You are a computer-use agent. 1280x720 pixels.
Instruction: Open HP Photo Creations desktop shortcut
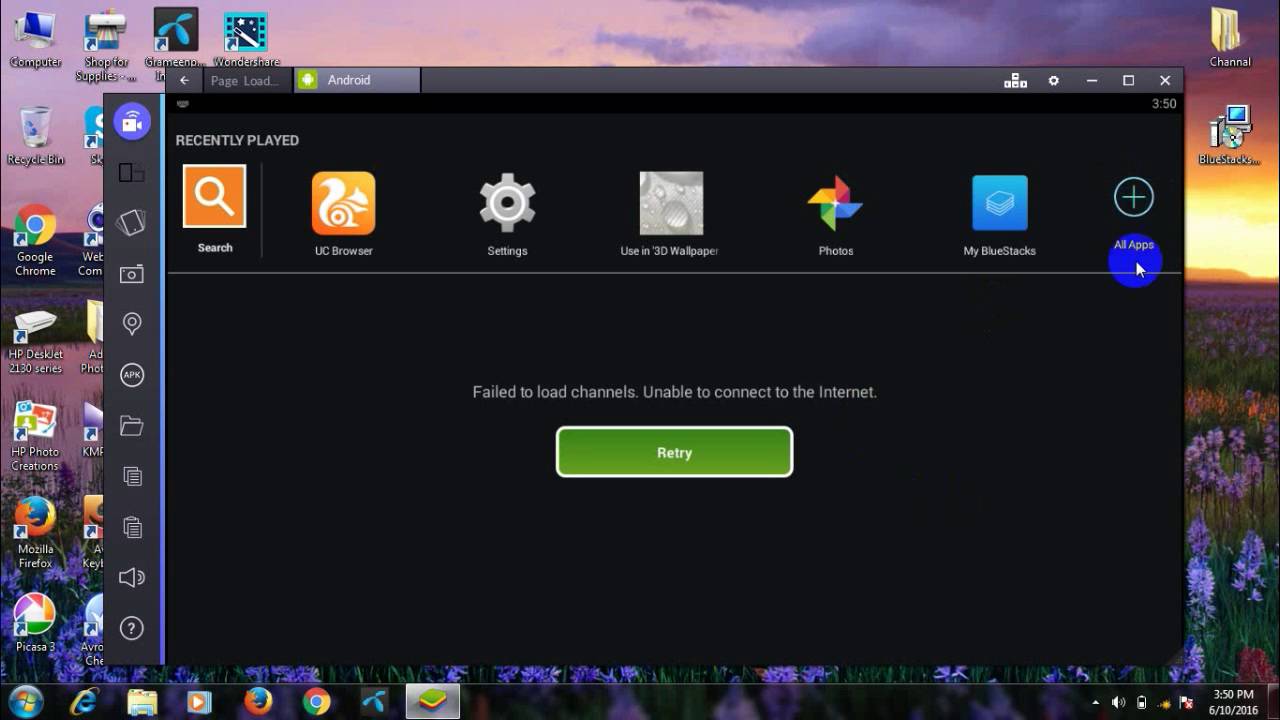coord(35,437)
